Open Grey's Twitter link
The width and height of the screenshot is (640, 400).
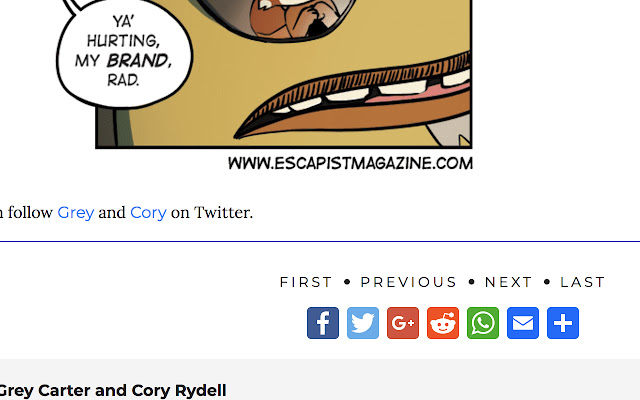(76, 213)
